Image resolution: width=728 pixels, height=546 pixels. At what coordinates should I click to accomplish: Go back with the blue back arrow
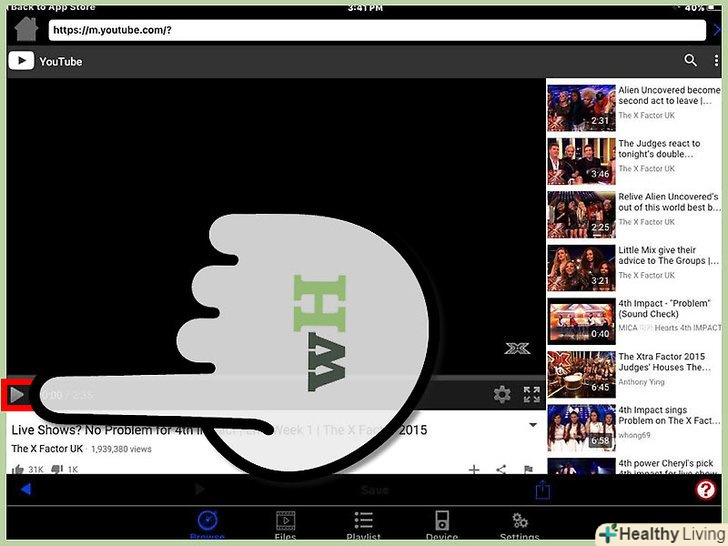pos(26,489)
